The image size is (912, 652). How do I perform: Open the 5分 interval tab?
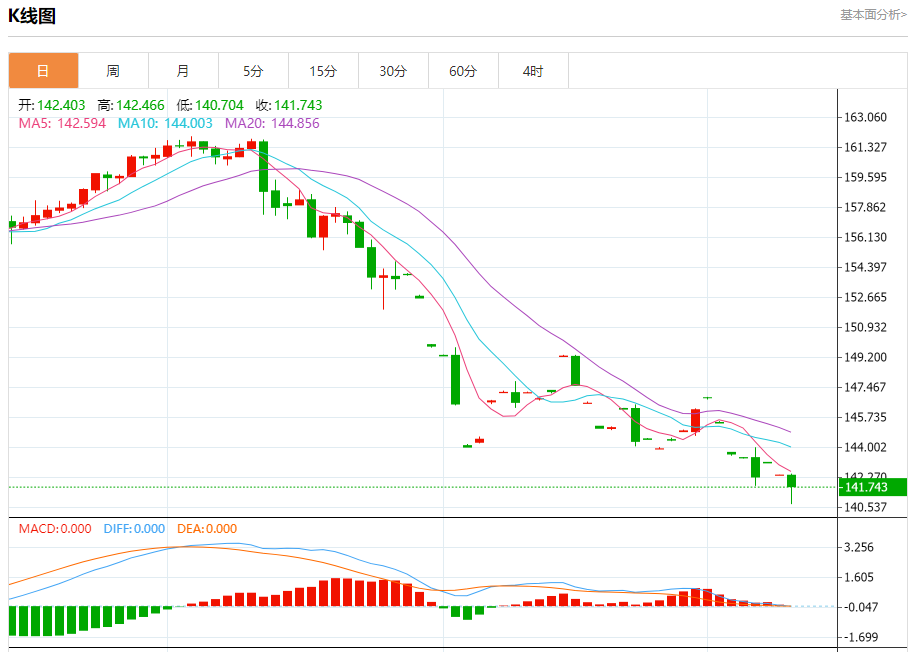click(x=253, y=71)
